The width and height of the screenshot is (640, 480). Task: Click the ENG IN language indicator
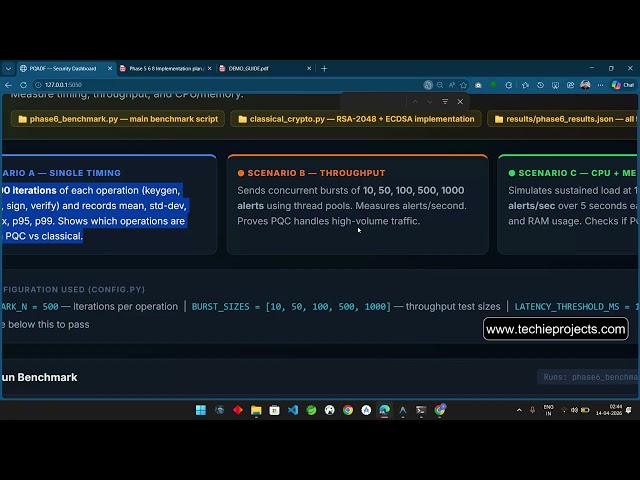(548, 410)
